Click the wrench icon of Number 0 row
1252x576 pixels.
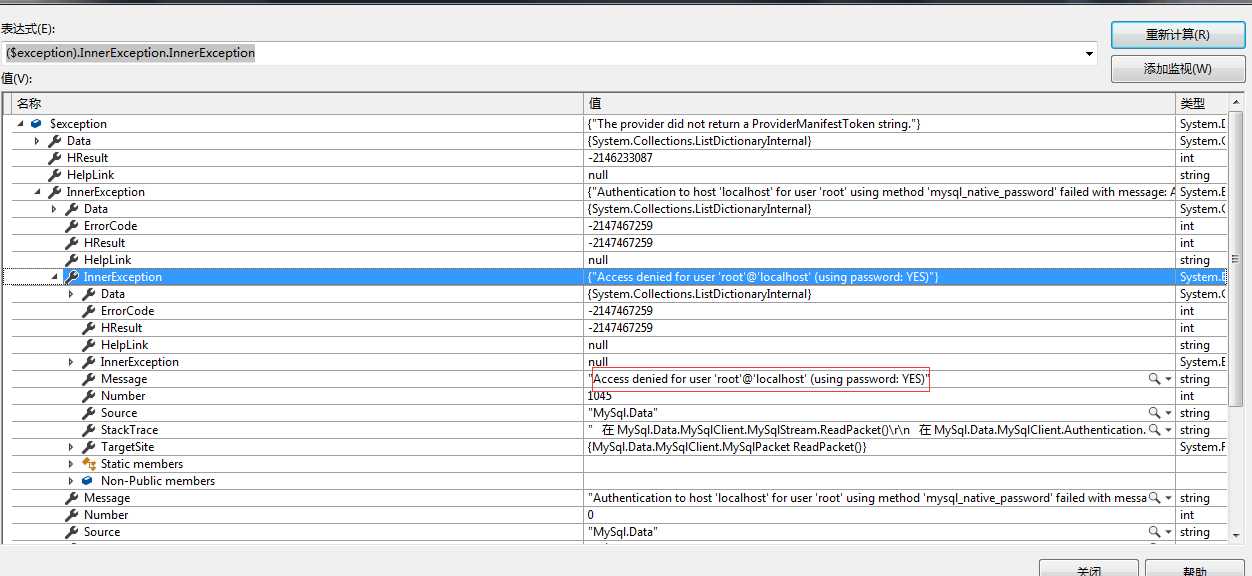tap(72, 515)
